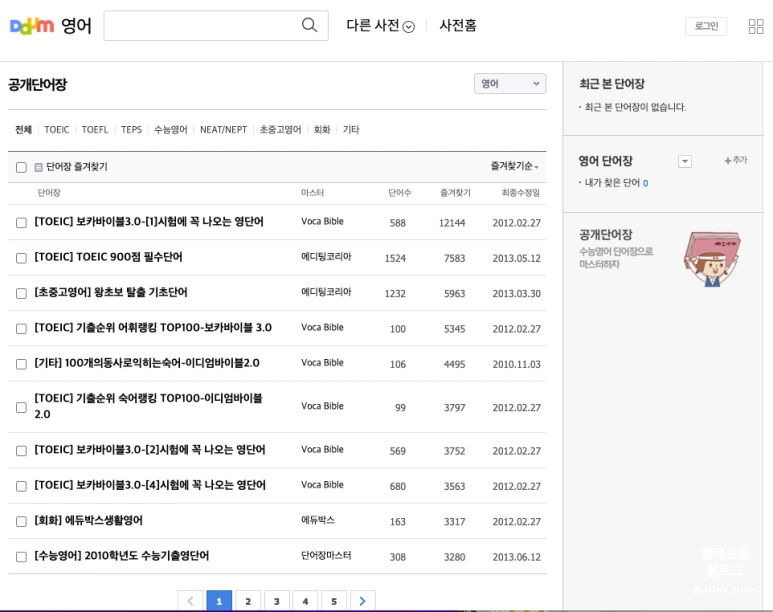The height and width of the screenshot is (612, 773).
Task: Check the 보카바이블3.0-[4] row checkbox
Action: click(21, 486)
